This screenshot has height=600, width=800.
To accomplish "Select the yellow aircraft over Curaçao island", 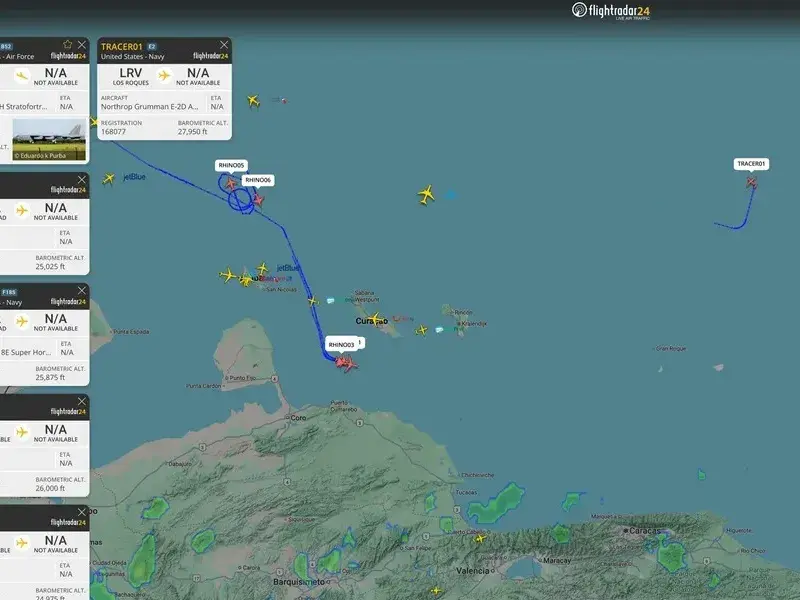I will [376, 319].
